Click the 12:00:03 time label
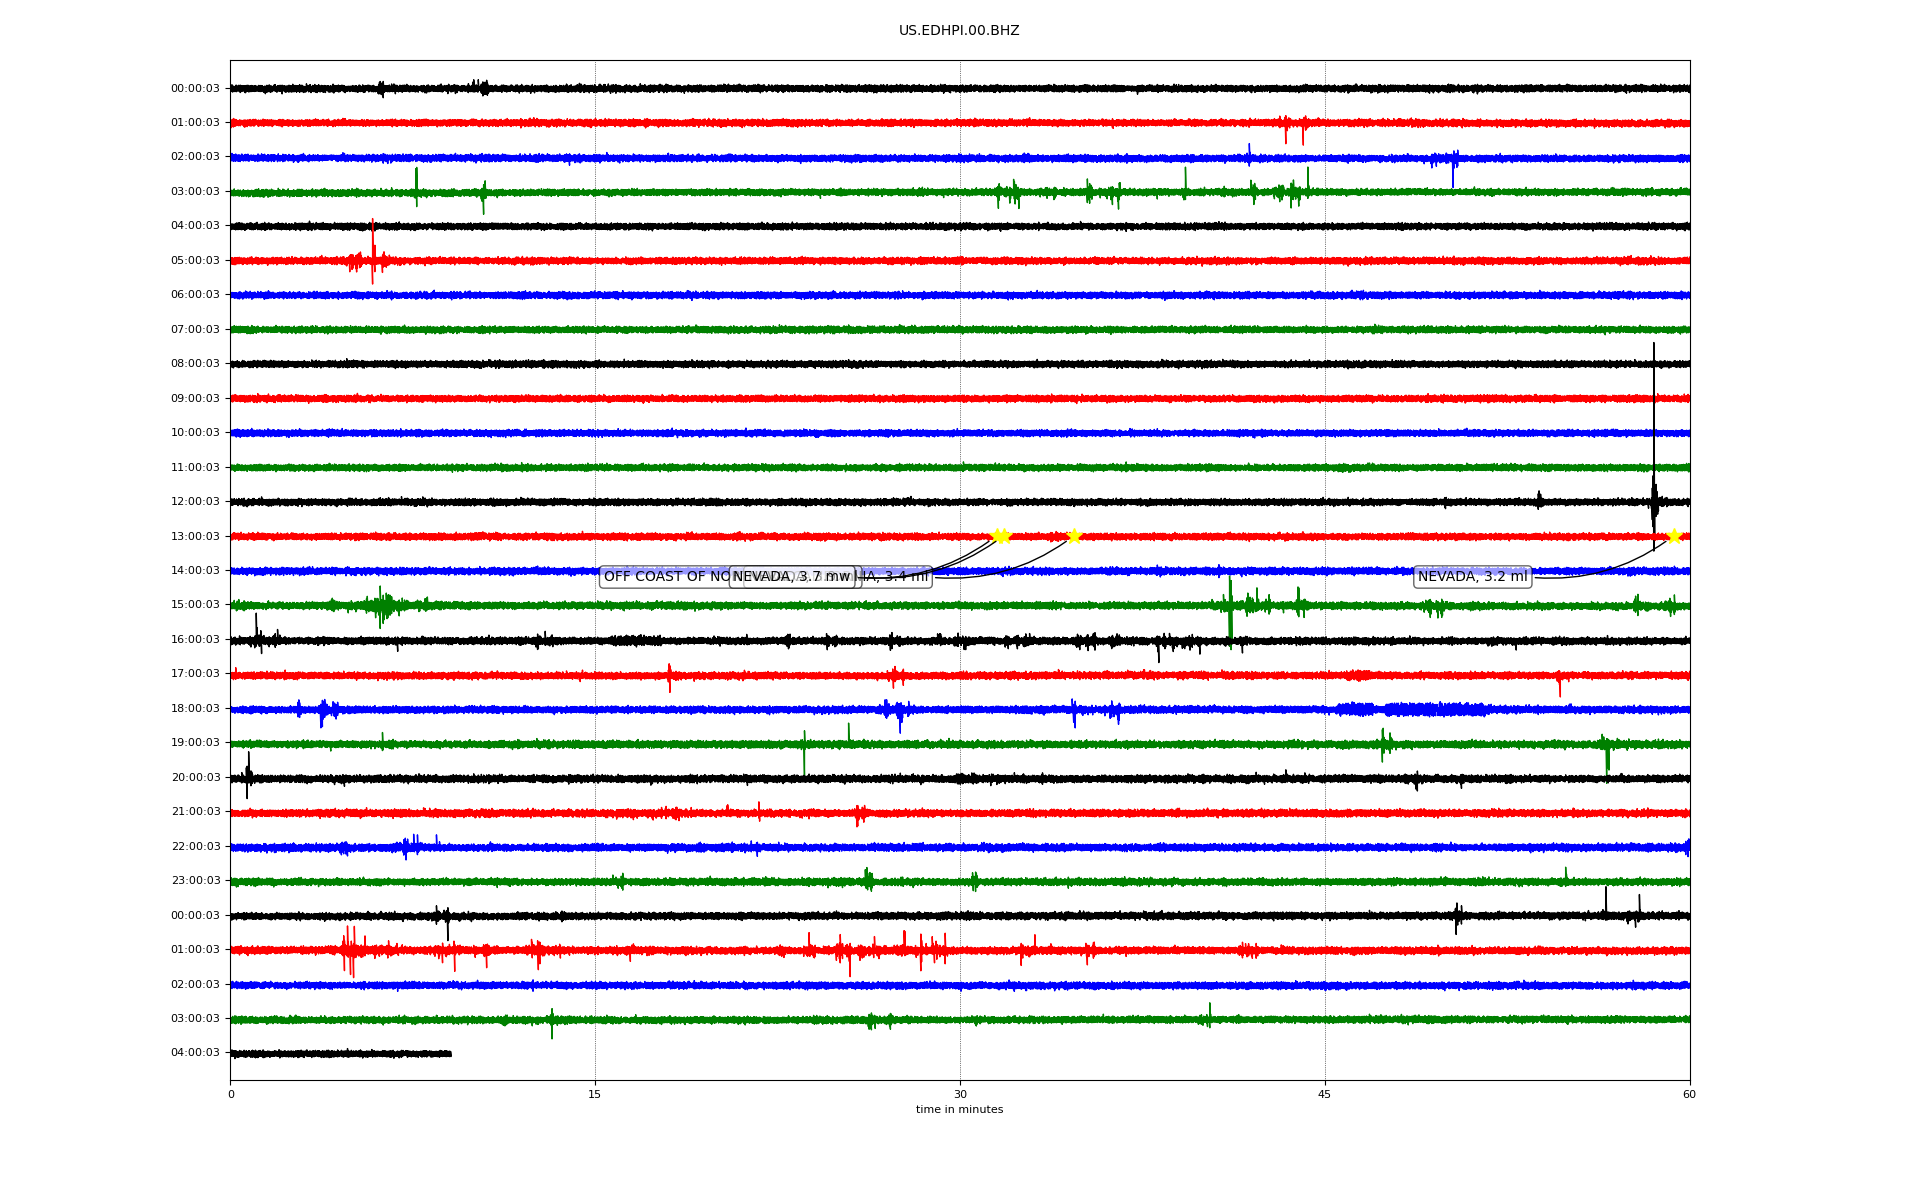 coord(195,502)
